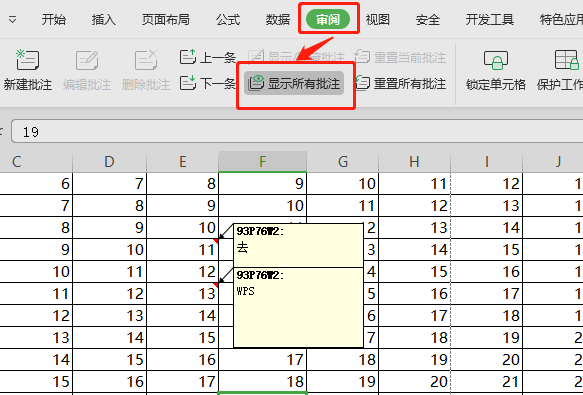Click the comment box containing WPS
The width and height of the screenshot is (583, 395).
coord(298,308)
